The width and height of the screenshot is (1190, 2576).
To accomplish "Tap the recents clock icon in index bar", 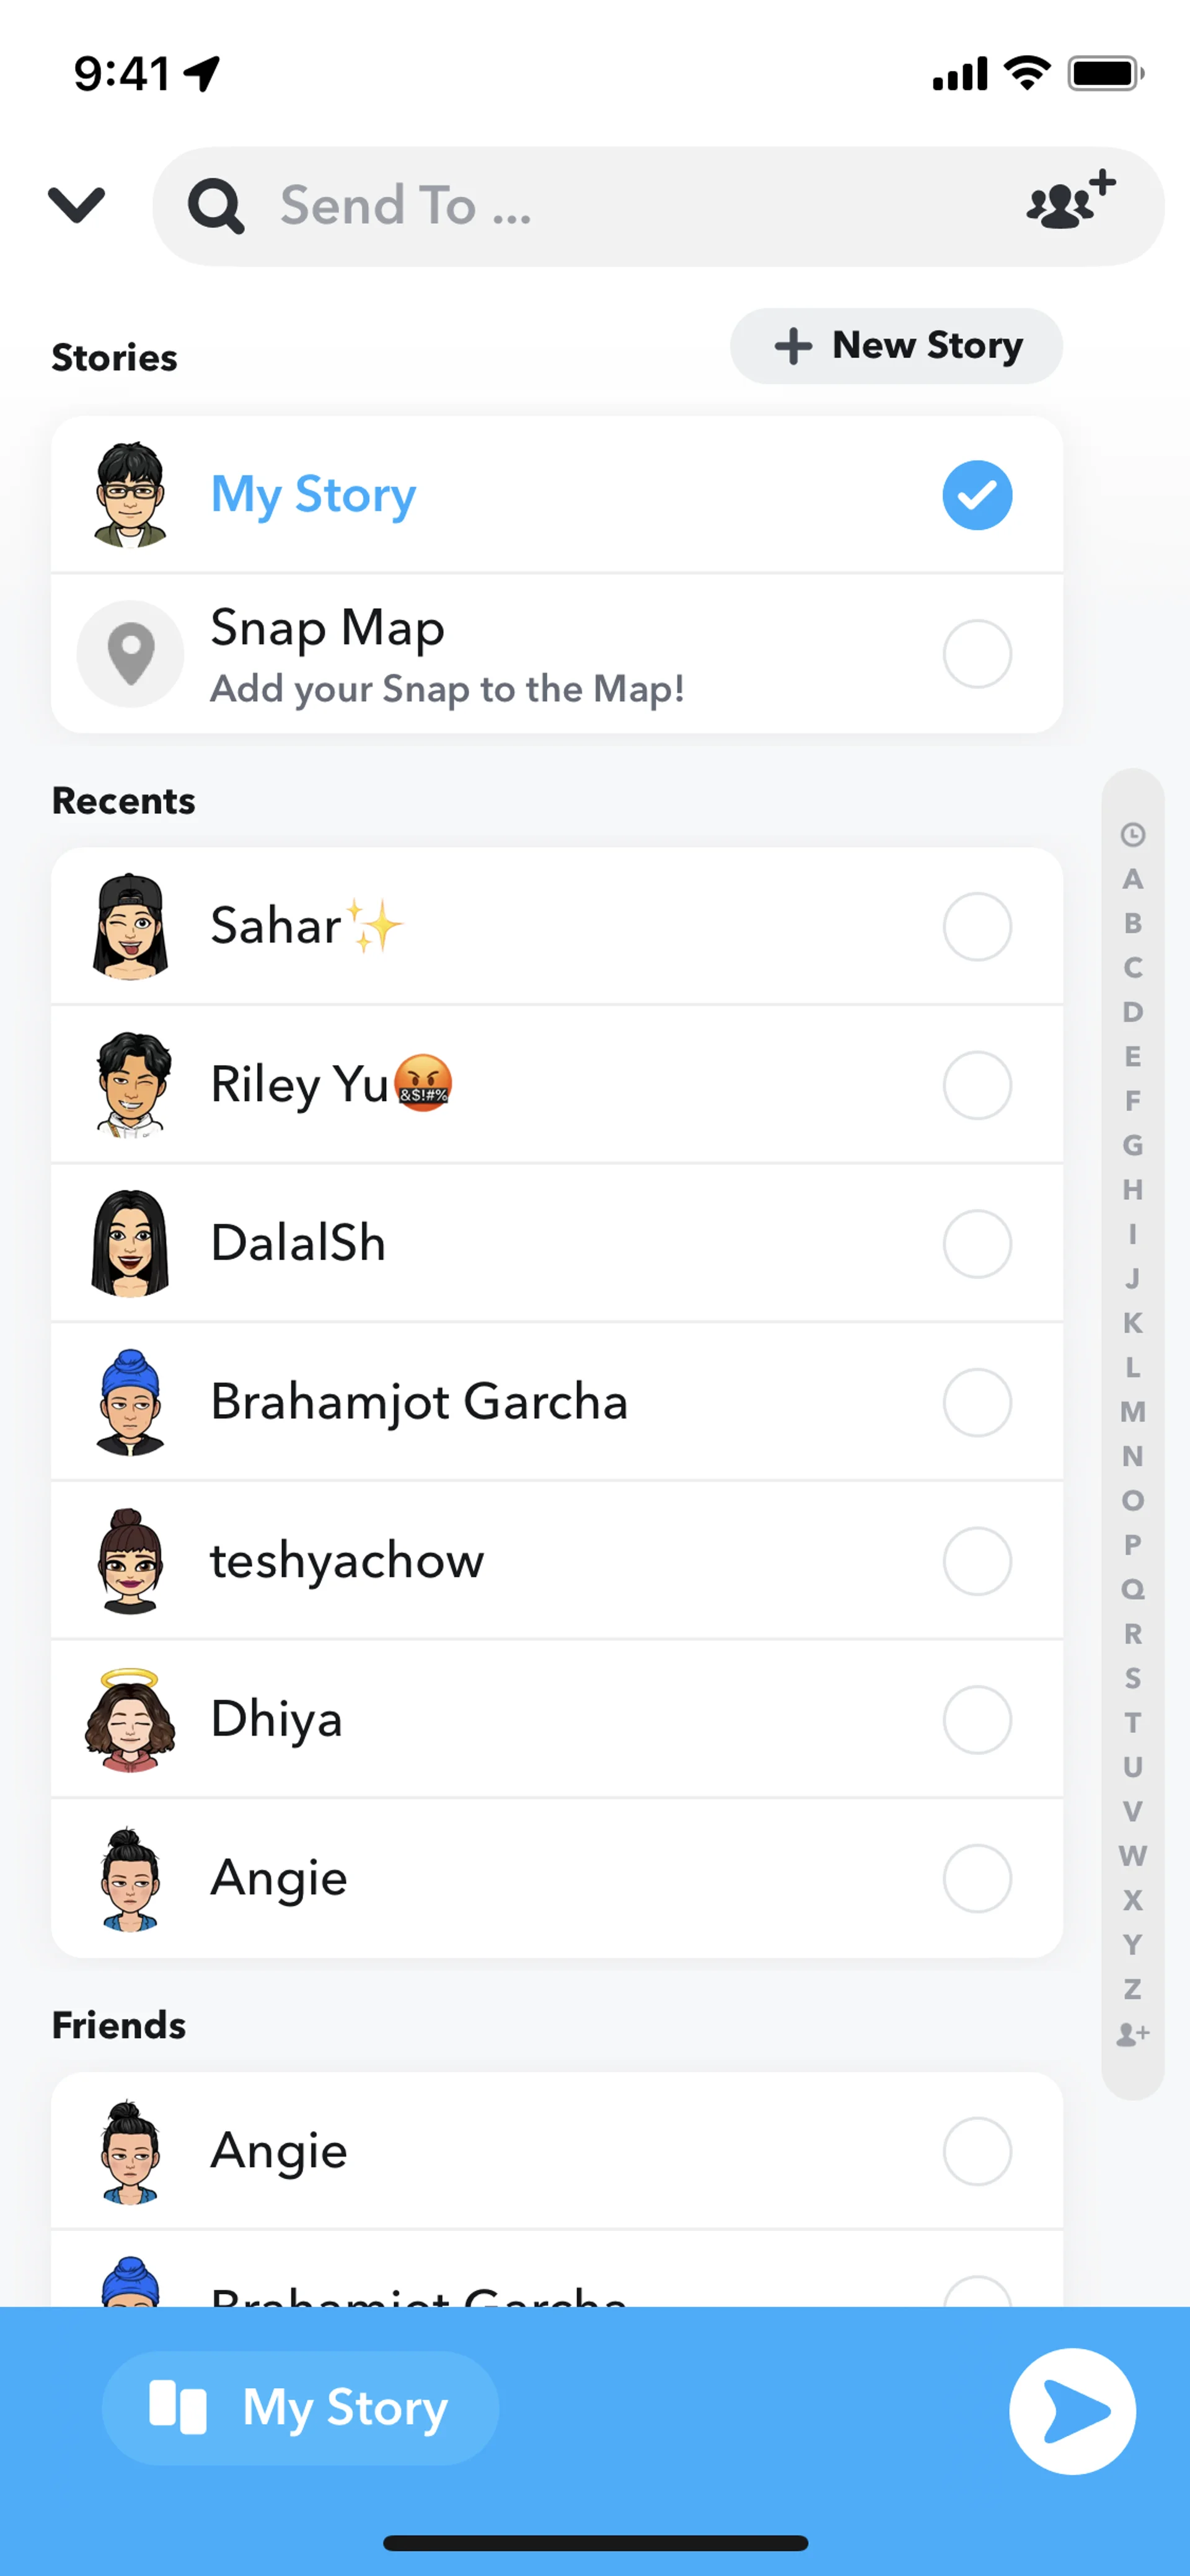I will coord(1132,834).
